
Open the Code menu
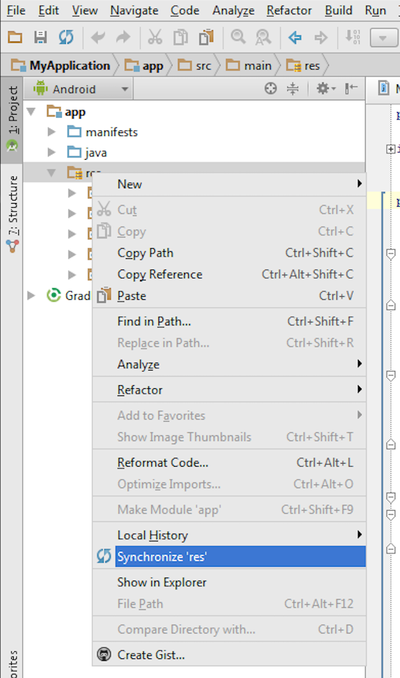(x=185, y=10)
